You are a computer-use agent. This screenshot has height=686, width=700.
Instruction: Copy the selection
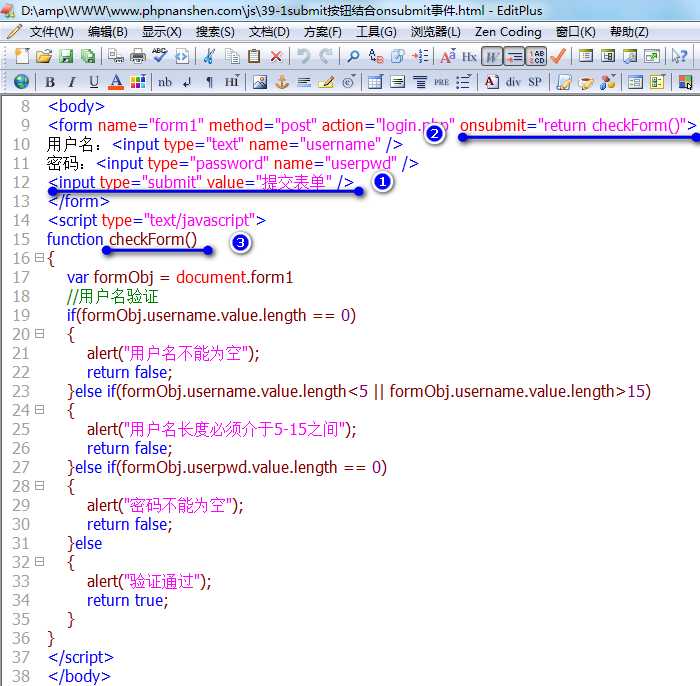pyautogui.click(x=232, y=56)
